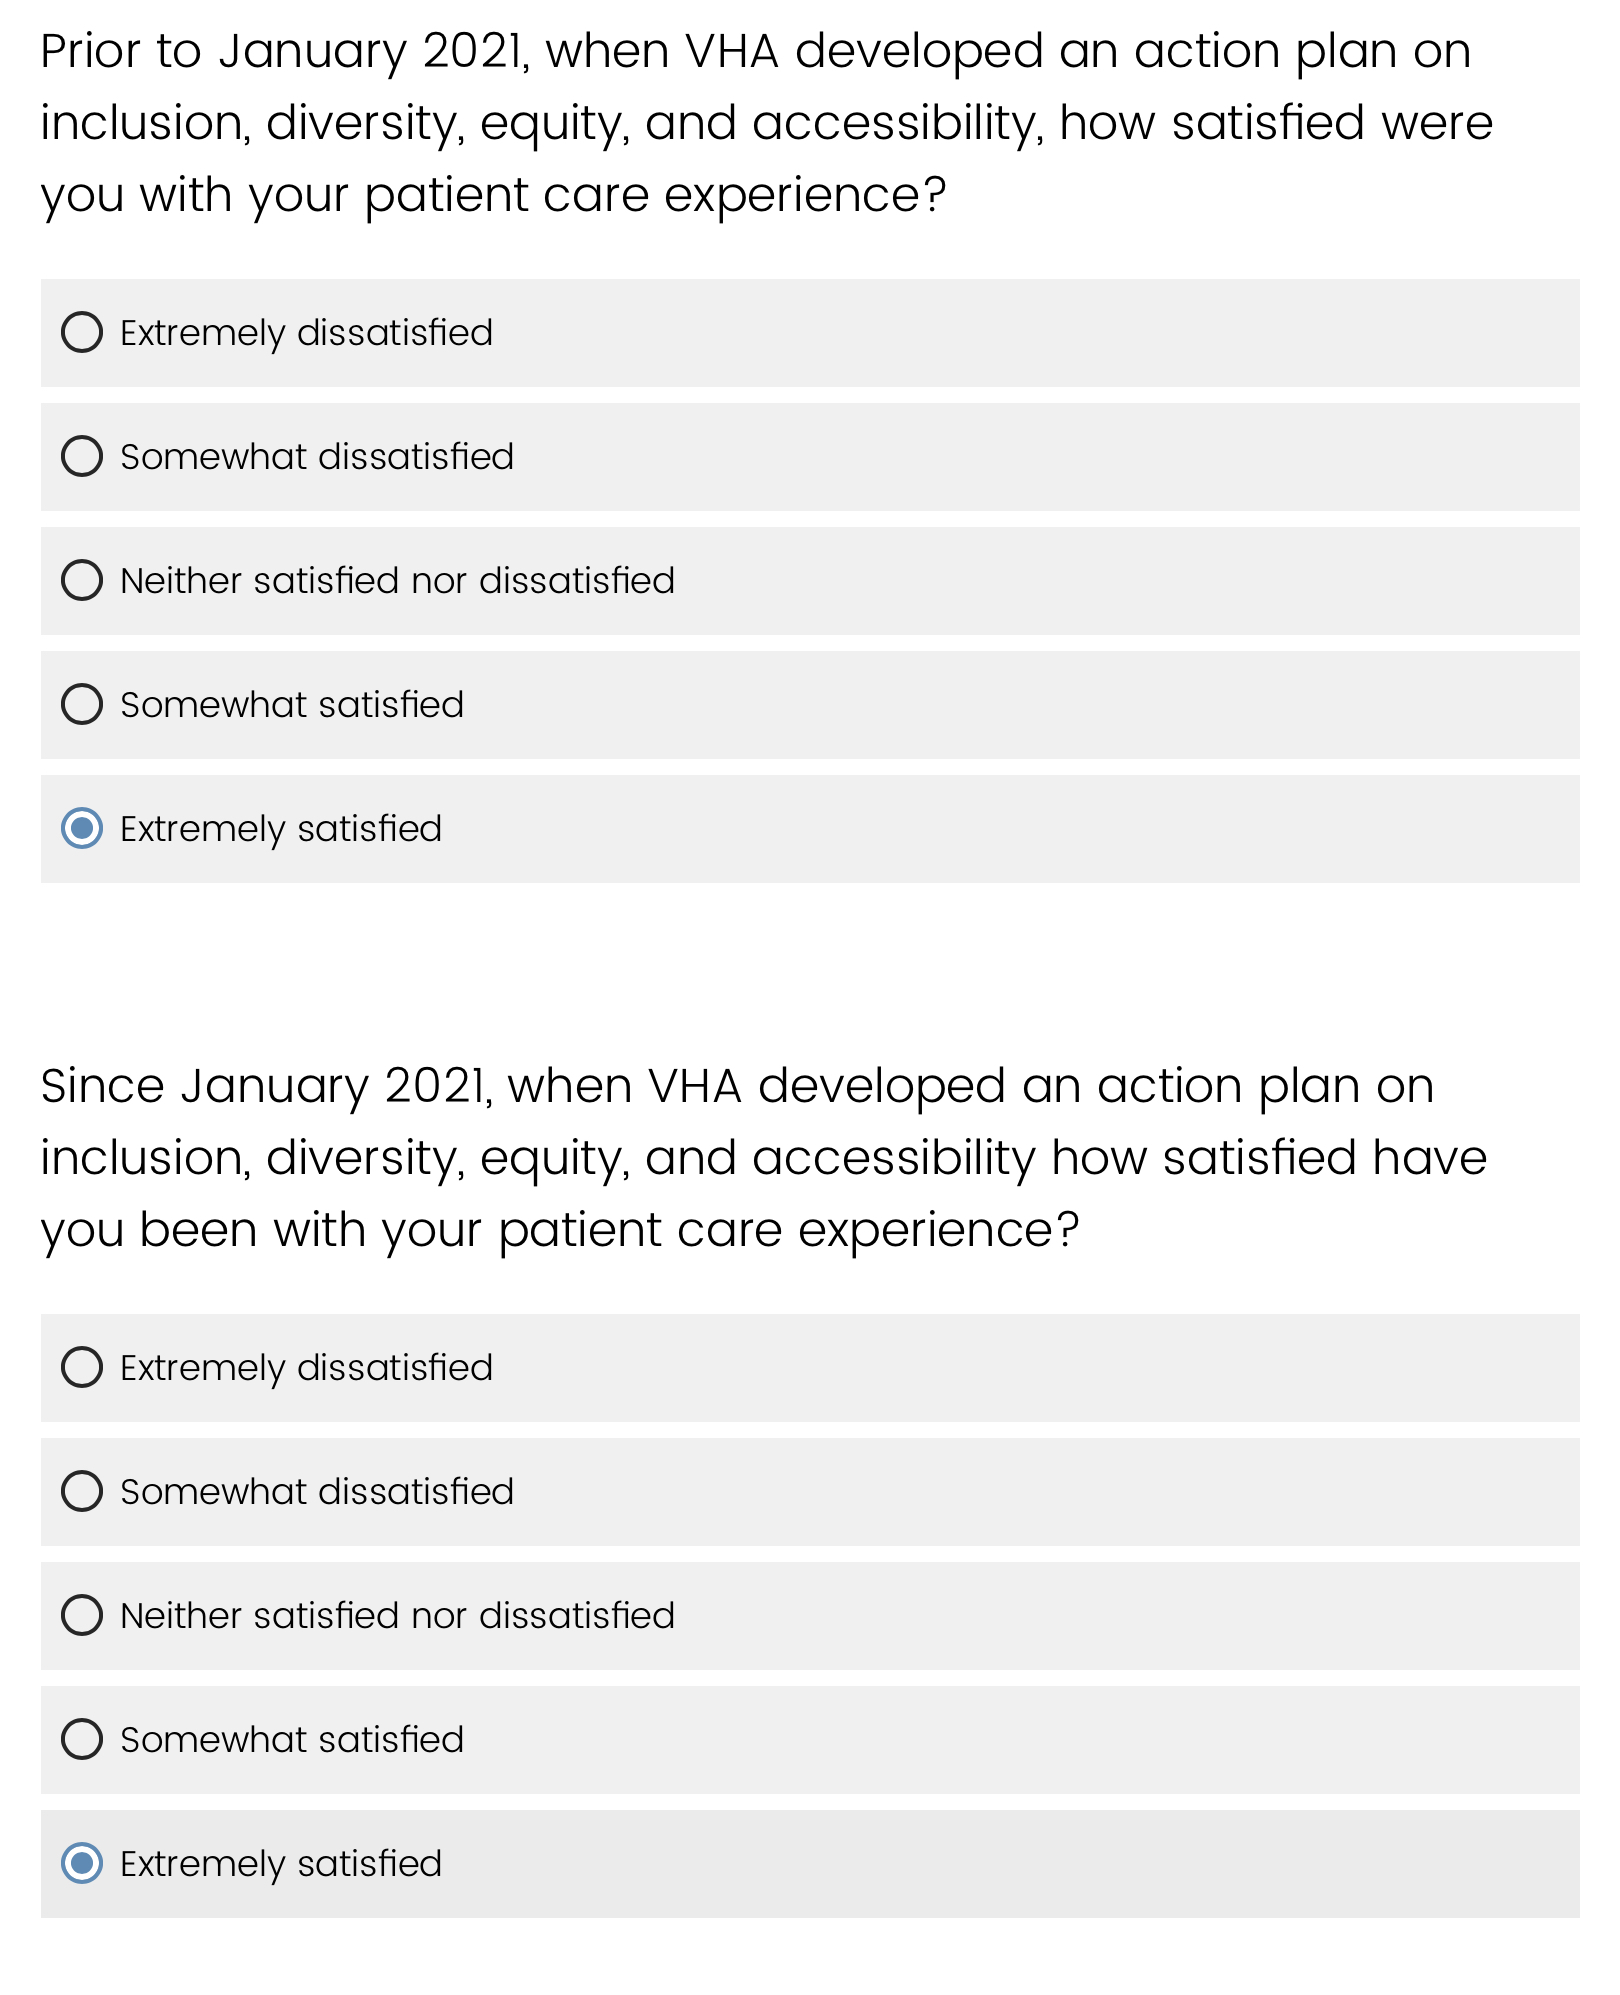Select 'Somewhat satisfied' under the Since January 2021 question
Image resolution: width=1620 pixels, height=1995 pixels.
[82, 1740]
